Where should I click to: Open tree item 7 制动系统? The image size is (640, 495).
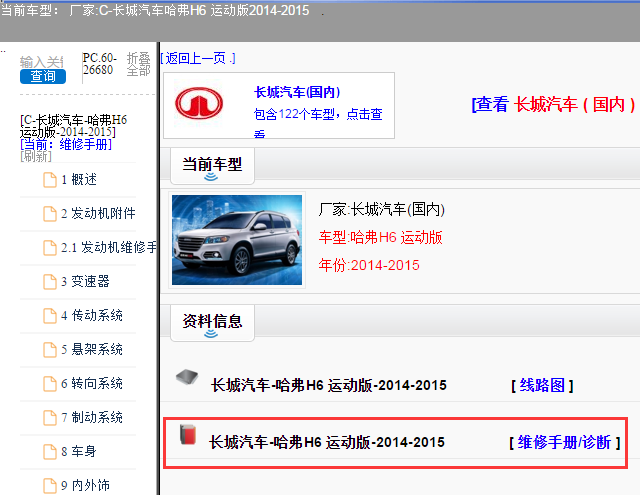tap(92, 417)
